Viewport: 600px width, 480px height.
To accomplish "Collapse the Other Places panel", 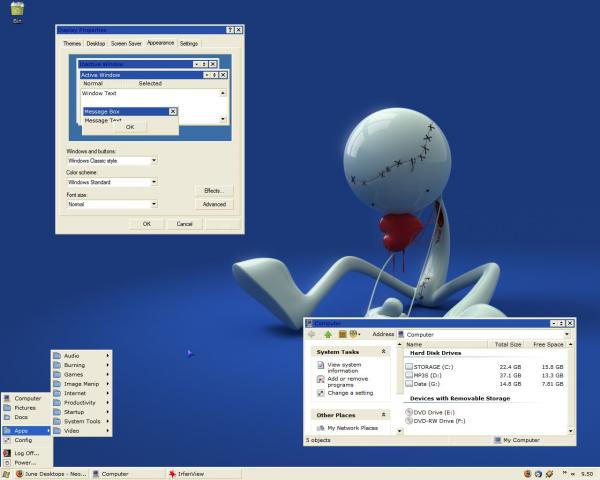I will [x=383, y=415].
